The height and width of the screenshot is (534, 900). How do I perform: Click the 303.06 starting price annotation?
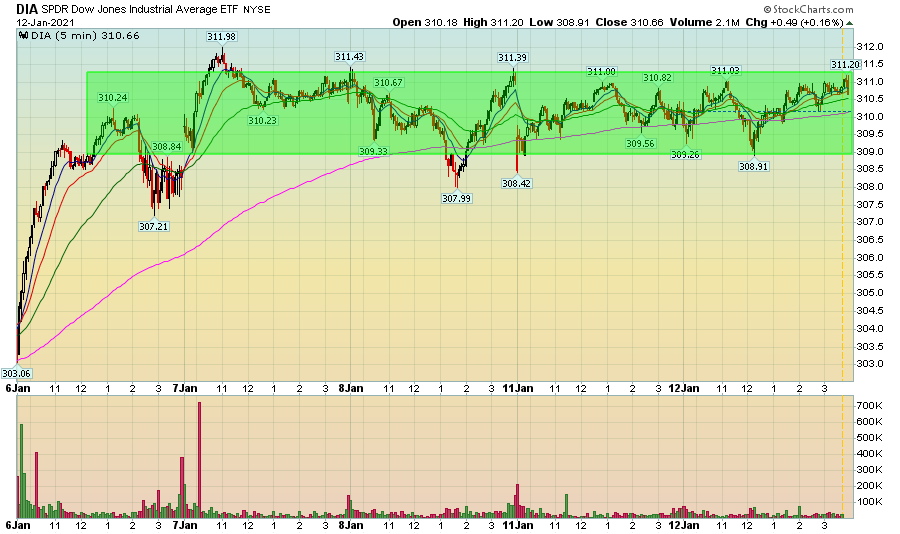pos(17,374)
